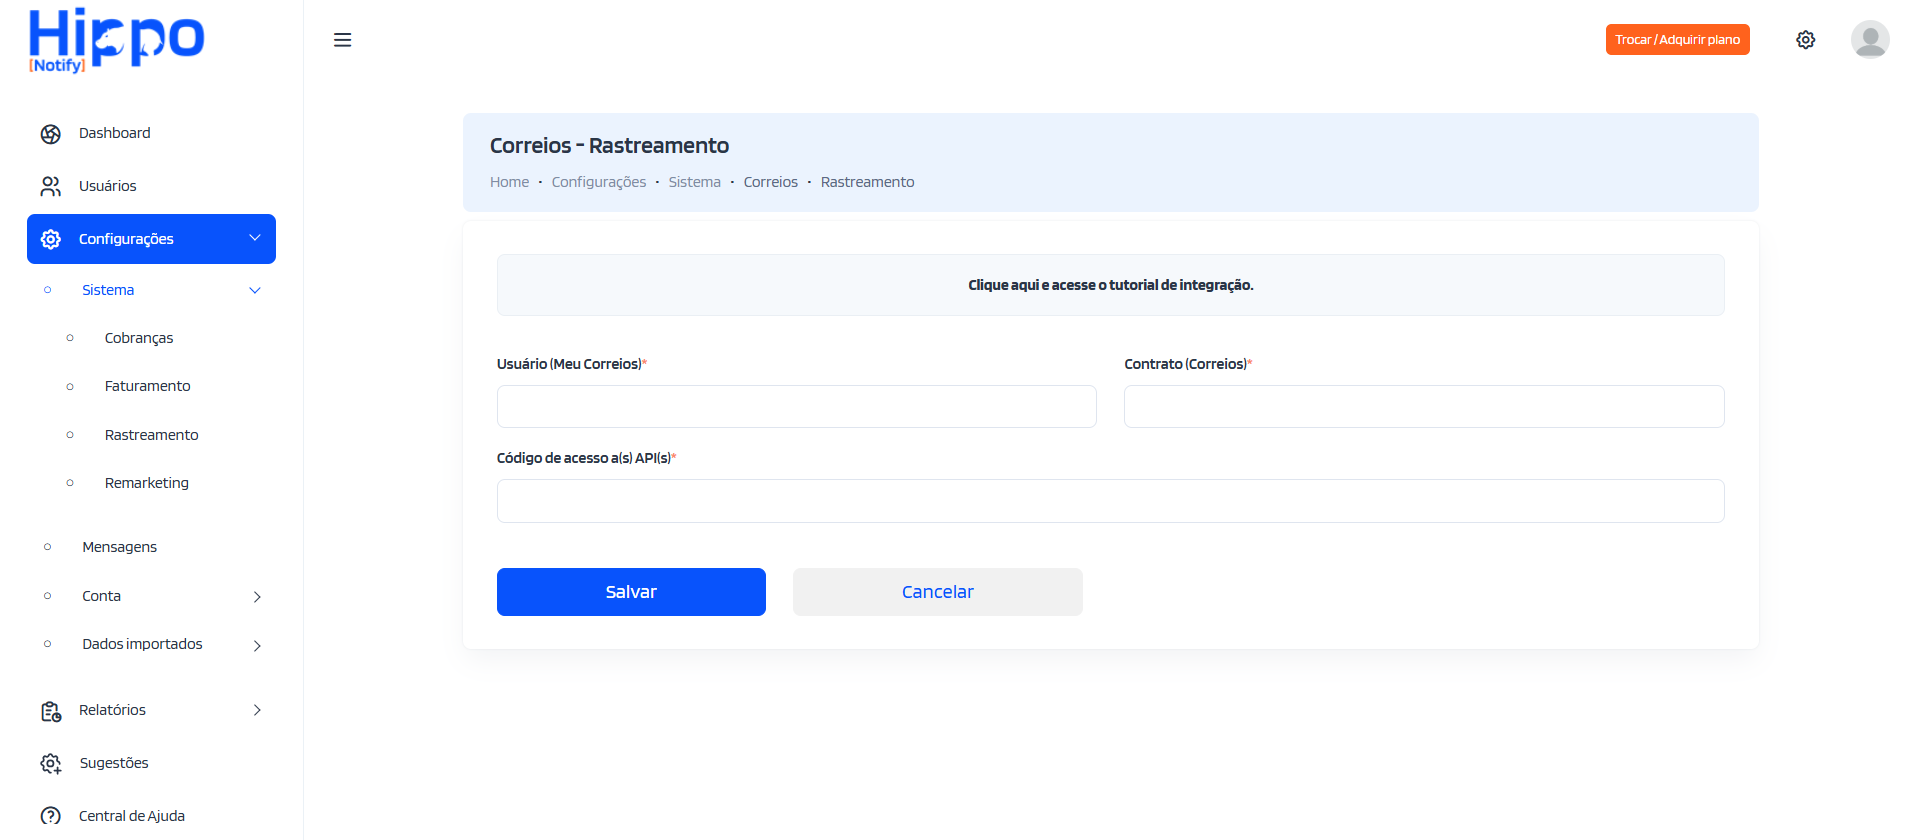Click the Sugestões gear icon

pyautogui.click(x=51, y=764)
